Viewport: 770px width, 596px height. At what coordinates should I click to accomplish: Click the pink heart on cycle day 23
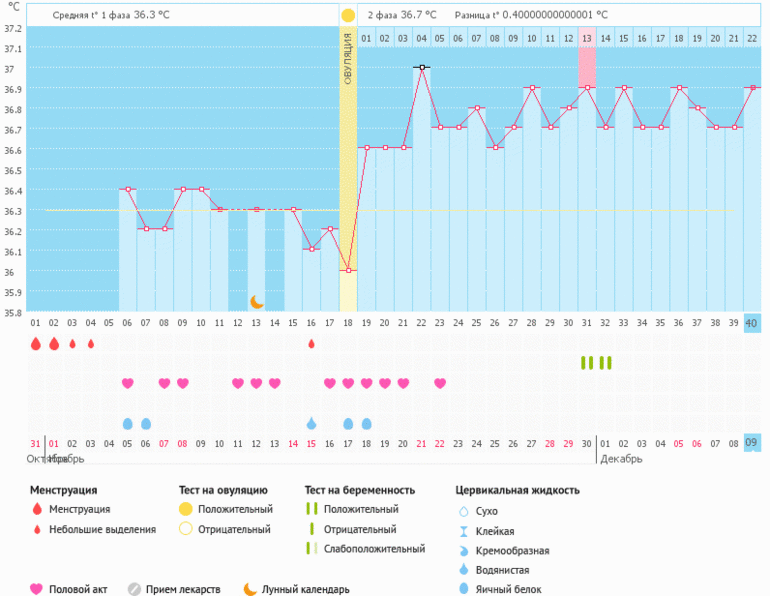tap(440, 383)
